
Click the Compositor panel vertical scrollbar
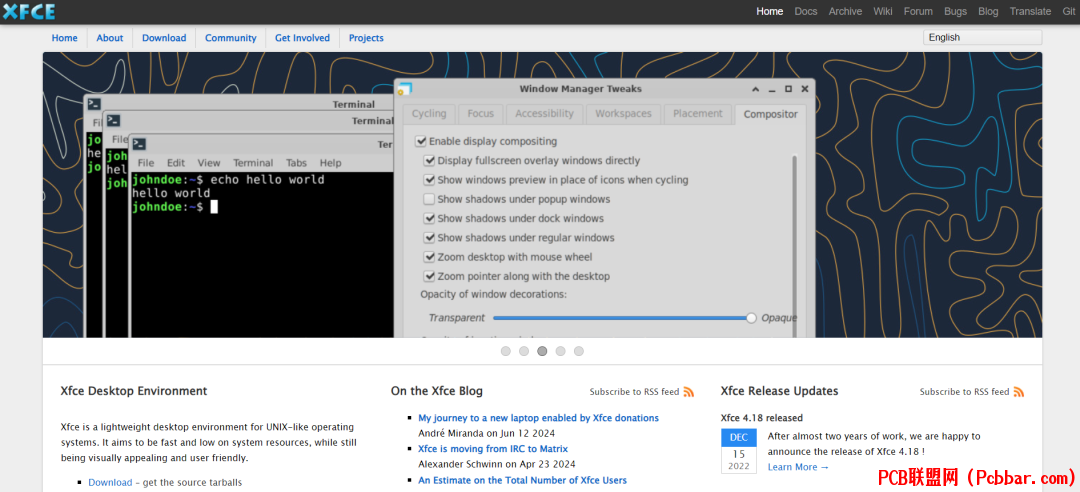pyautogui.click(x=794, y=246)
